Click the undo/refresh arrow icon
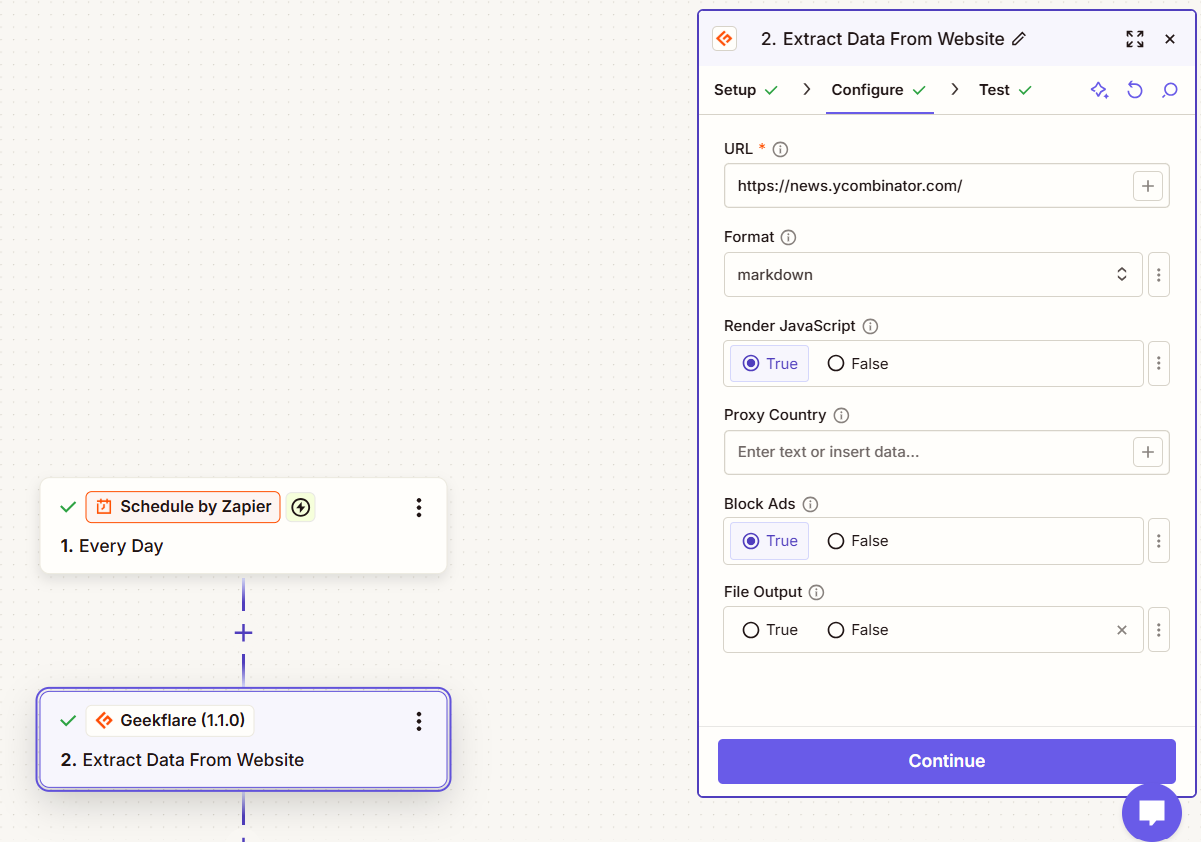 (1135, 90)
